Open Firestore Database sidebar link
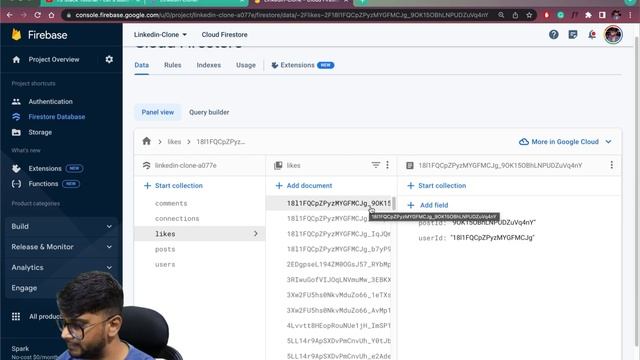This screenshot has height=360, width=640. (x=57, y=117)
